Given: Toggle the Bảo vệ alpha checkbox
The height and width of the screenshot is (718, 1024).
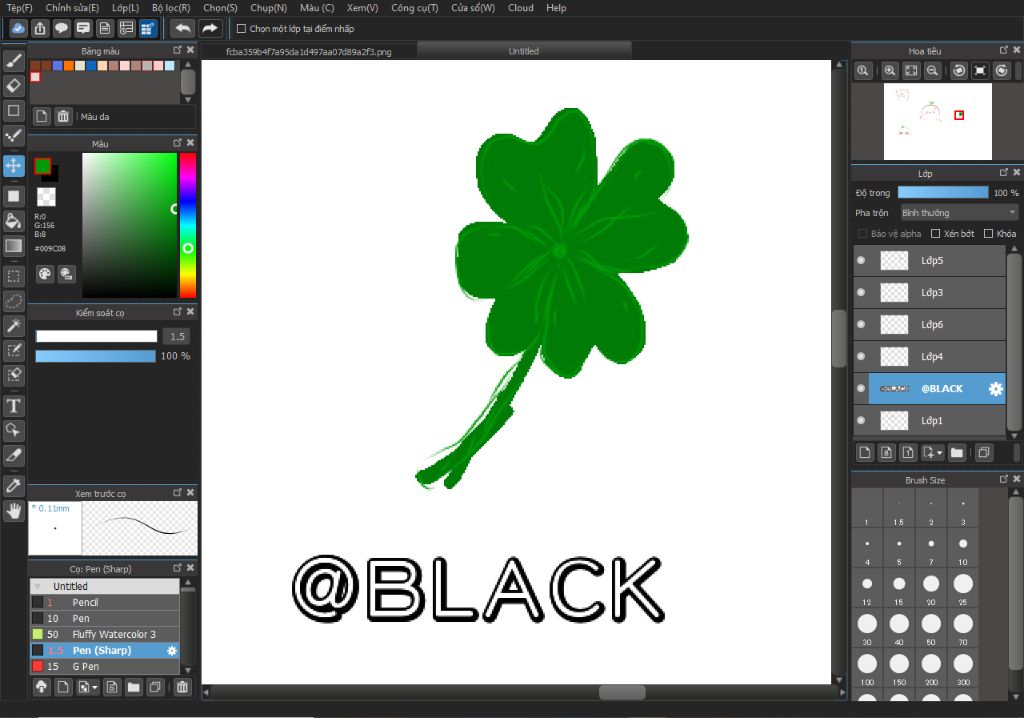Looking at the screenshot, I should pyautogui.click(x=862, y=234).
